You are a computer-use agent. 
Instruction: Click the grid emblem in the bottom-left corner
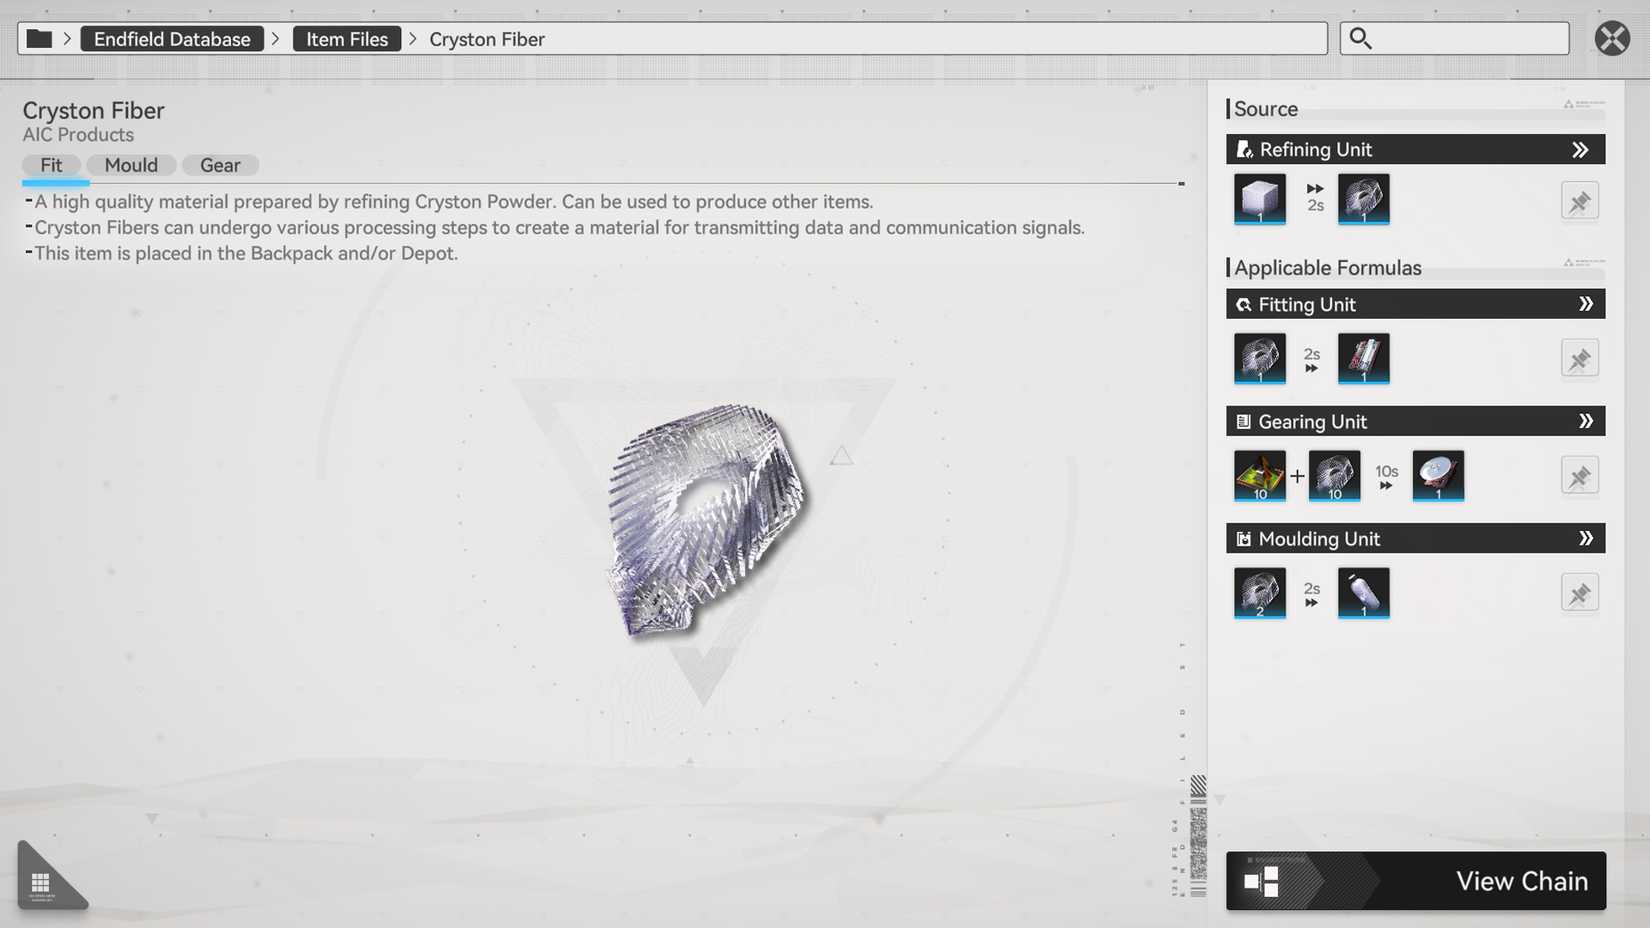(42, 881)
